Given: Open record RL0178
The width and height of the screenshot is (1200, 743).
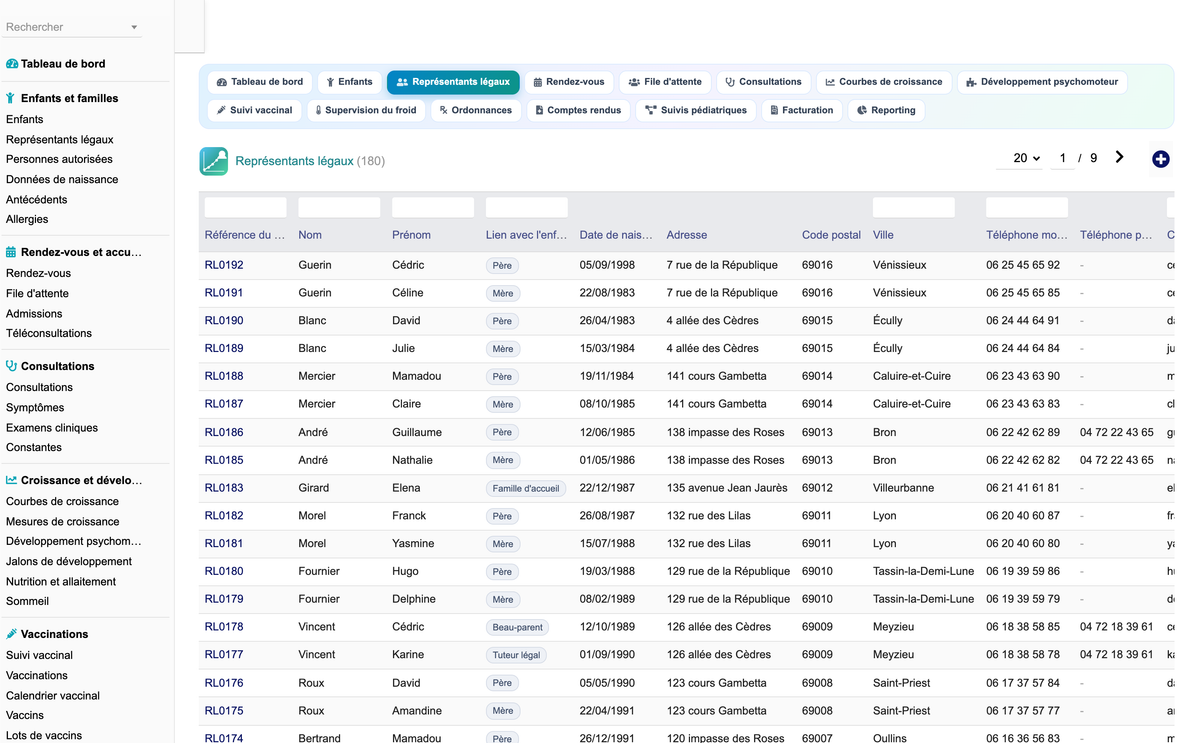Looking at the screenshot, I should tap(224, 627).
